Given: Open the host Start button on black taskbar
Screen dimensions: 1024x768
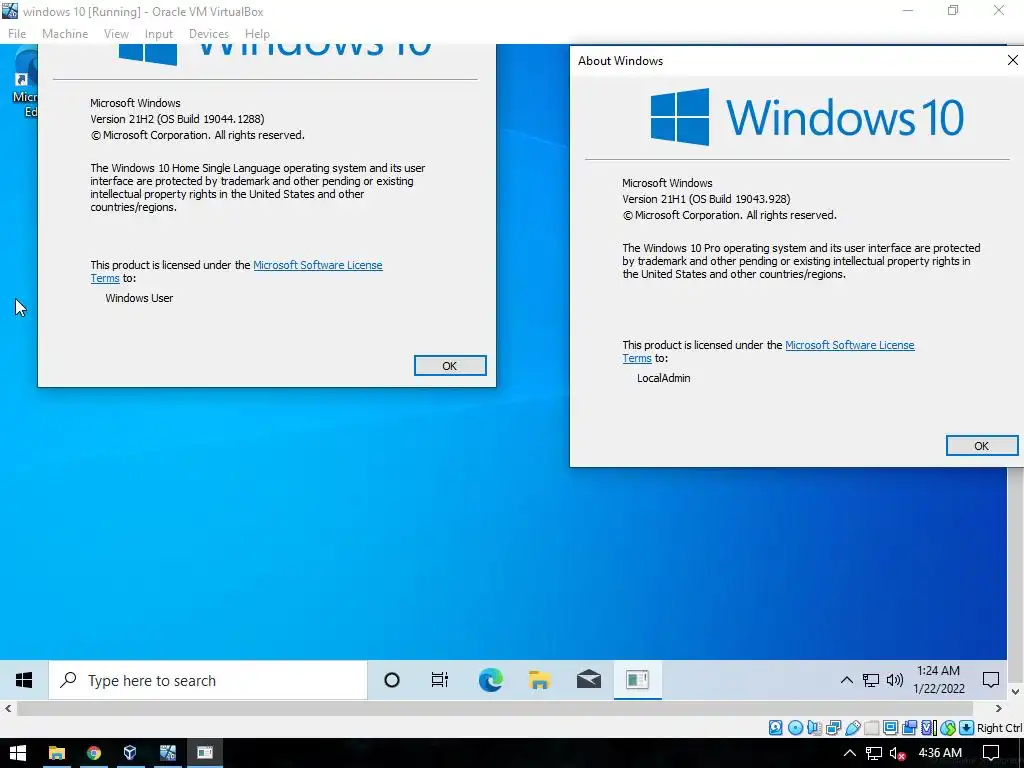Looking at the screenshot, I should pos(18,753).
